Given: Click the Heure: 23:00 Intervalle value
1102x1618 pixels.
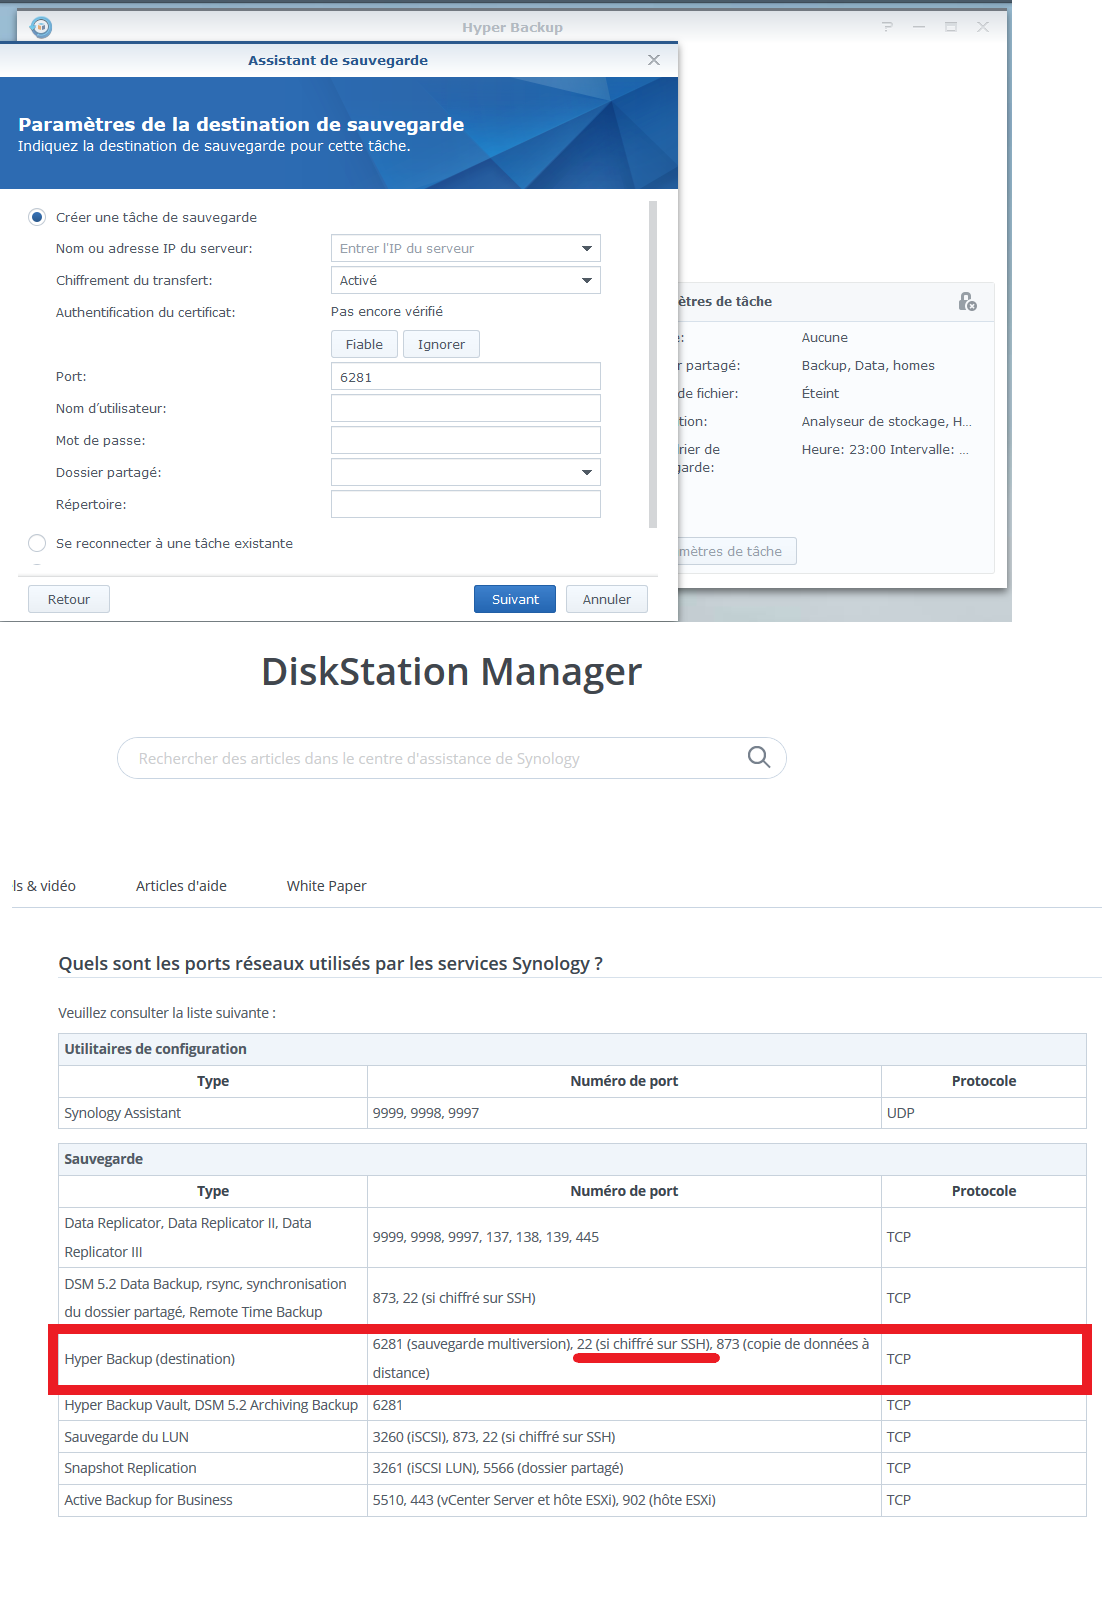Looking at the screenshot, I should [x=885, y=449].
